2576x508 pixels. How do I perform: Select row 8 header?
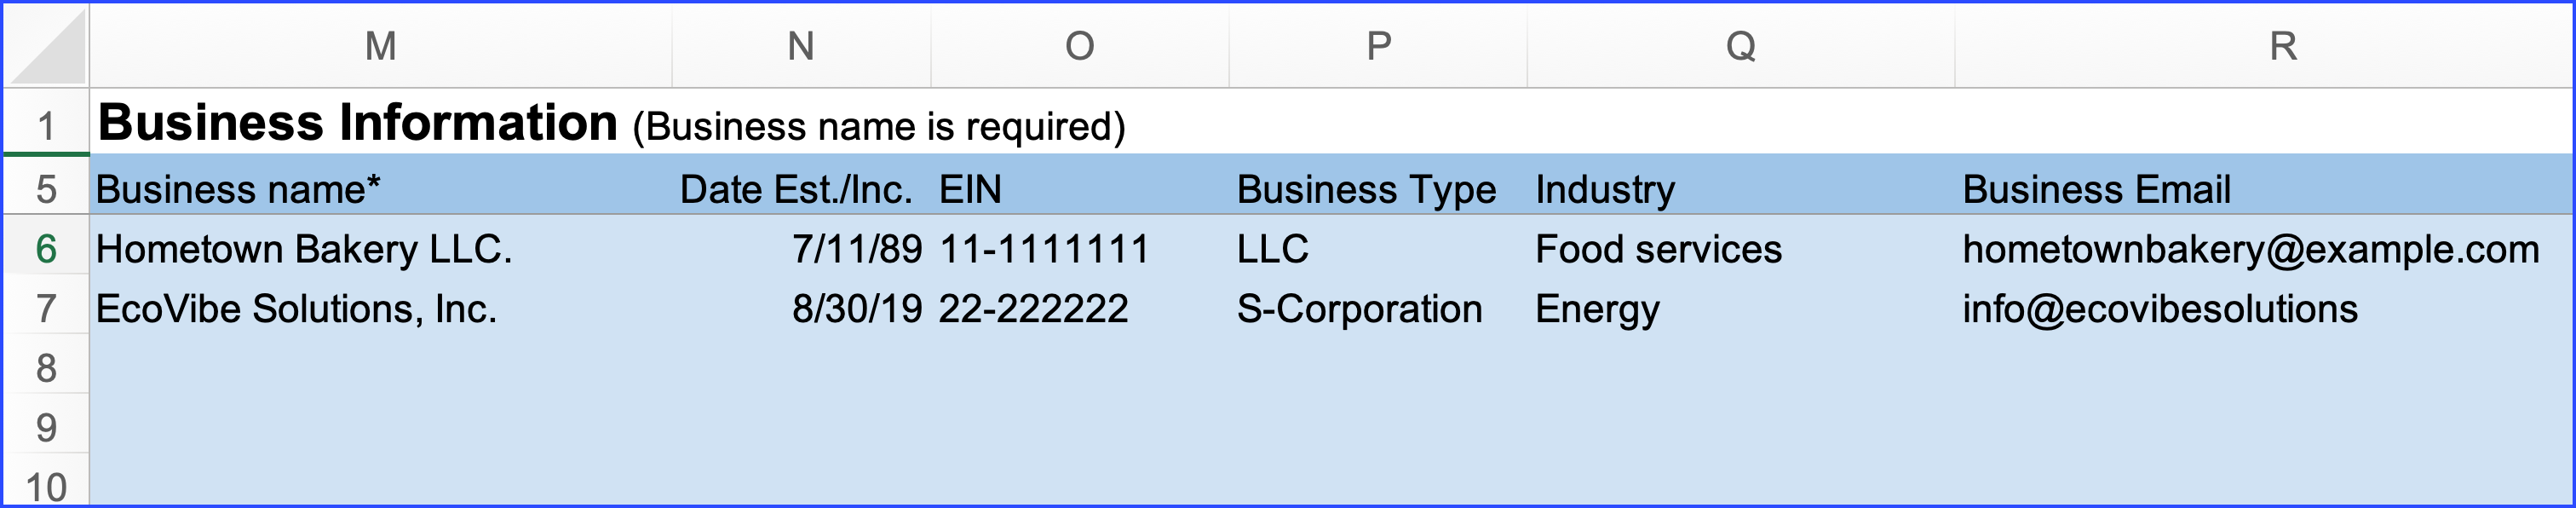tap(46, 369)
